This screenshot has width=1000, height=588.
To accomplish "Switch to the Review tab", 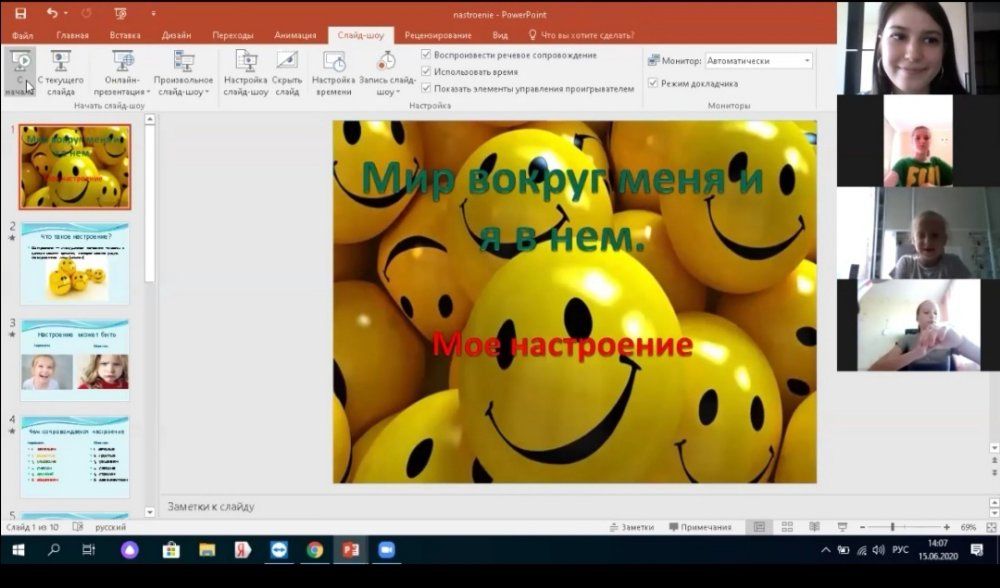I will click(438, 35).
